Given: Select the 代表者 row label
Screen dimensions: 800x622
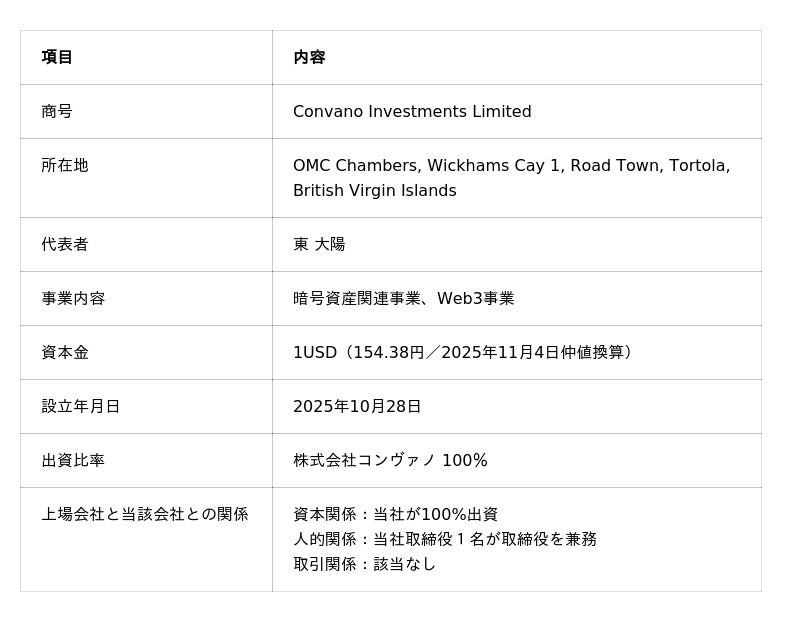Looking at the screenshot, I should pos(65,244).
